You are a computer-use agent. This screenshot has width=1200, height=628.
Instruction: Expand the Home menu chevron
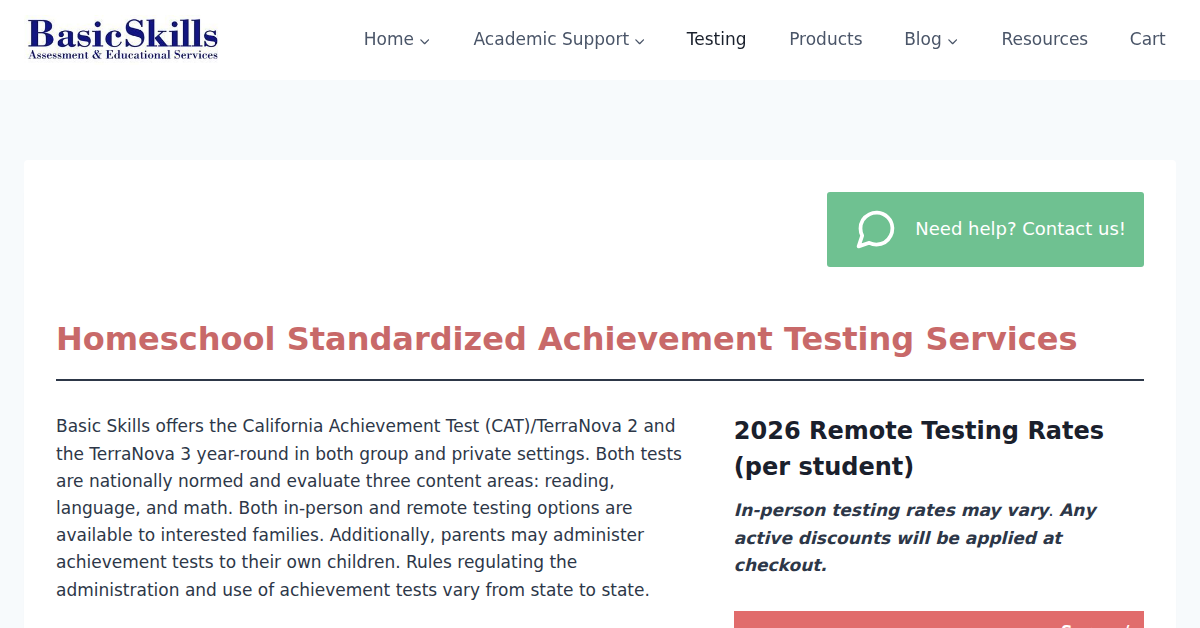(425, 41)
